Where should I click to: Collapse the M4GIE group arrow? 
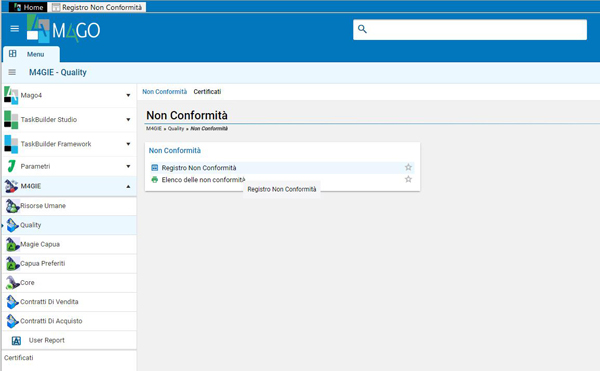pyautogui.click(x=128, y=186)
